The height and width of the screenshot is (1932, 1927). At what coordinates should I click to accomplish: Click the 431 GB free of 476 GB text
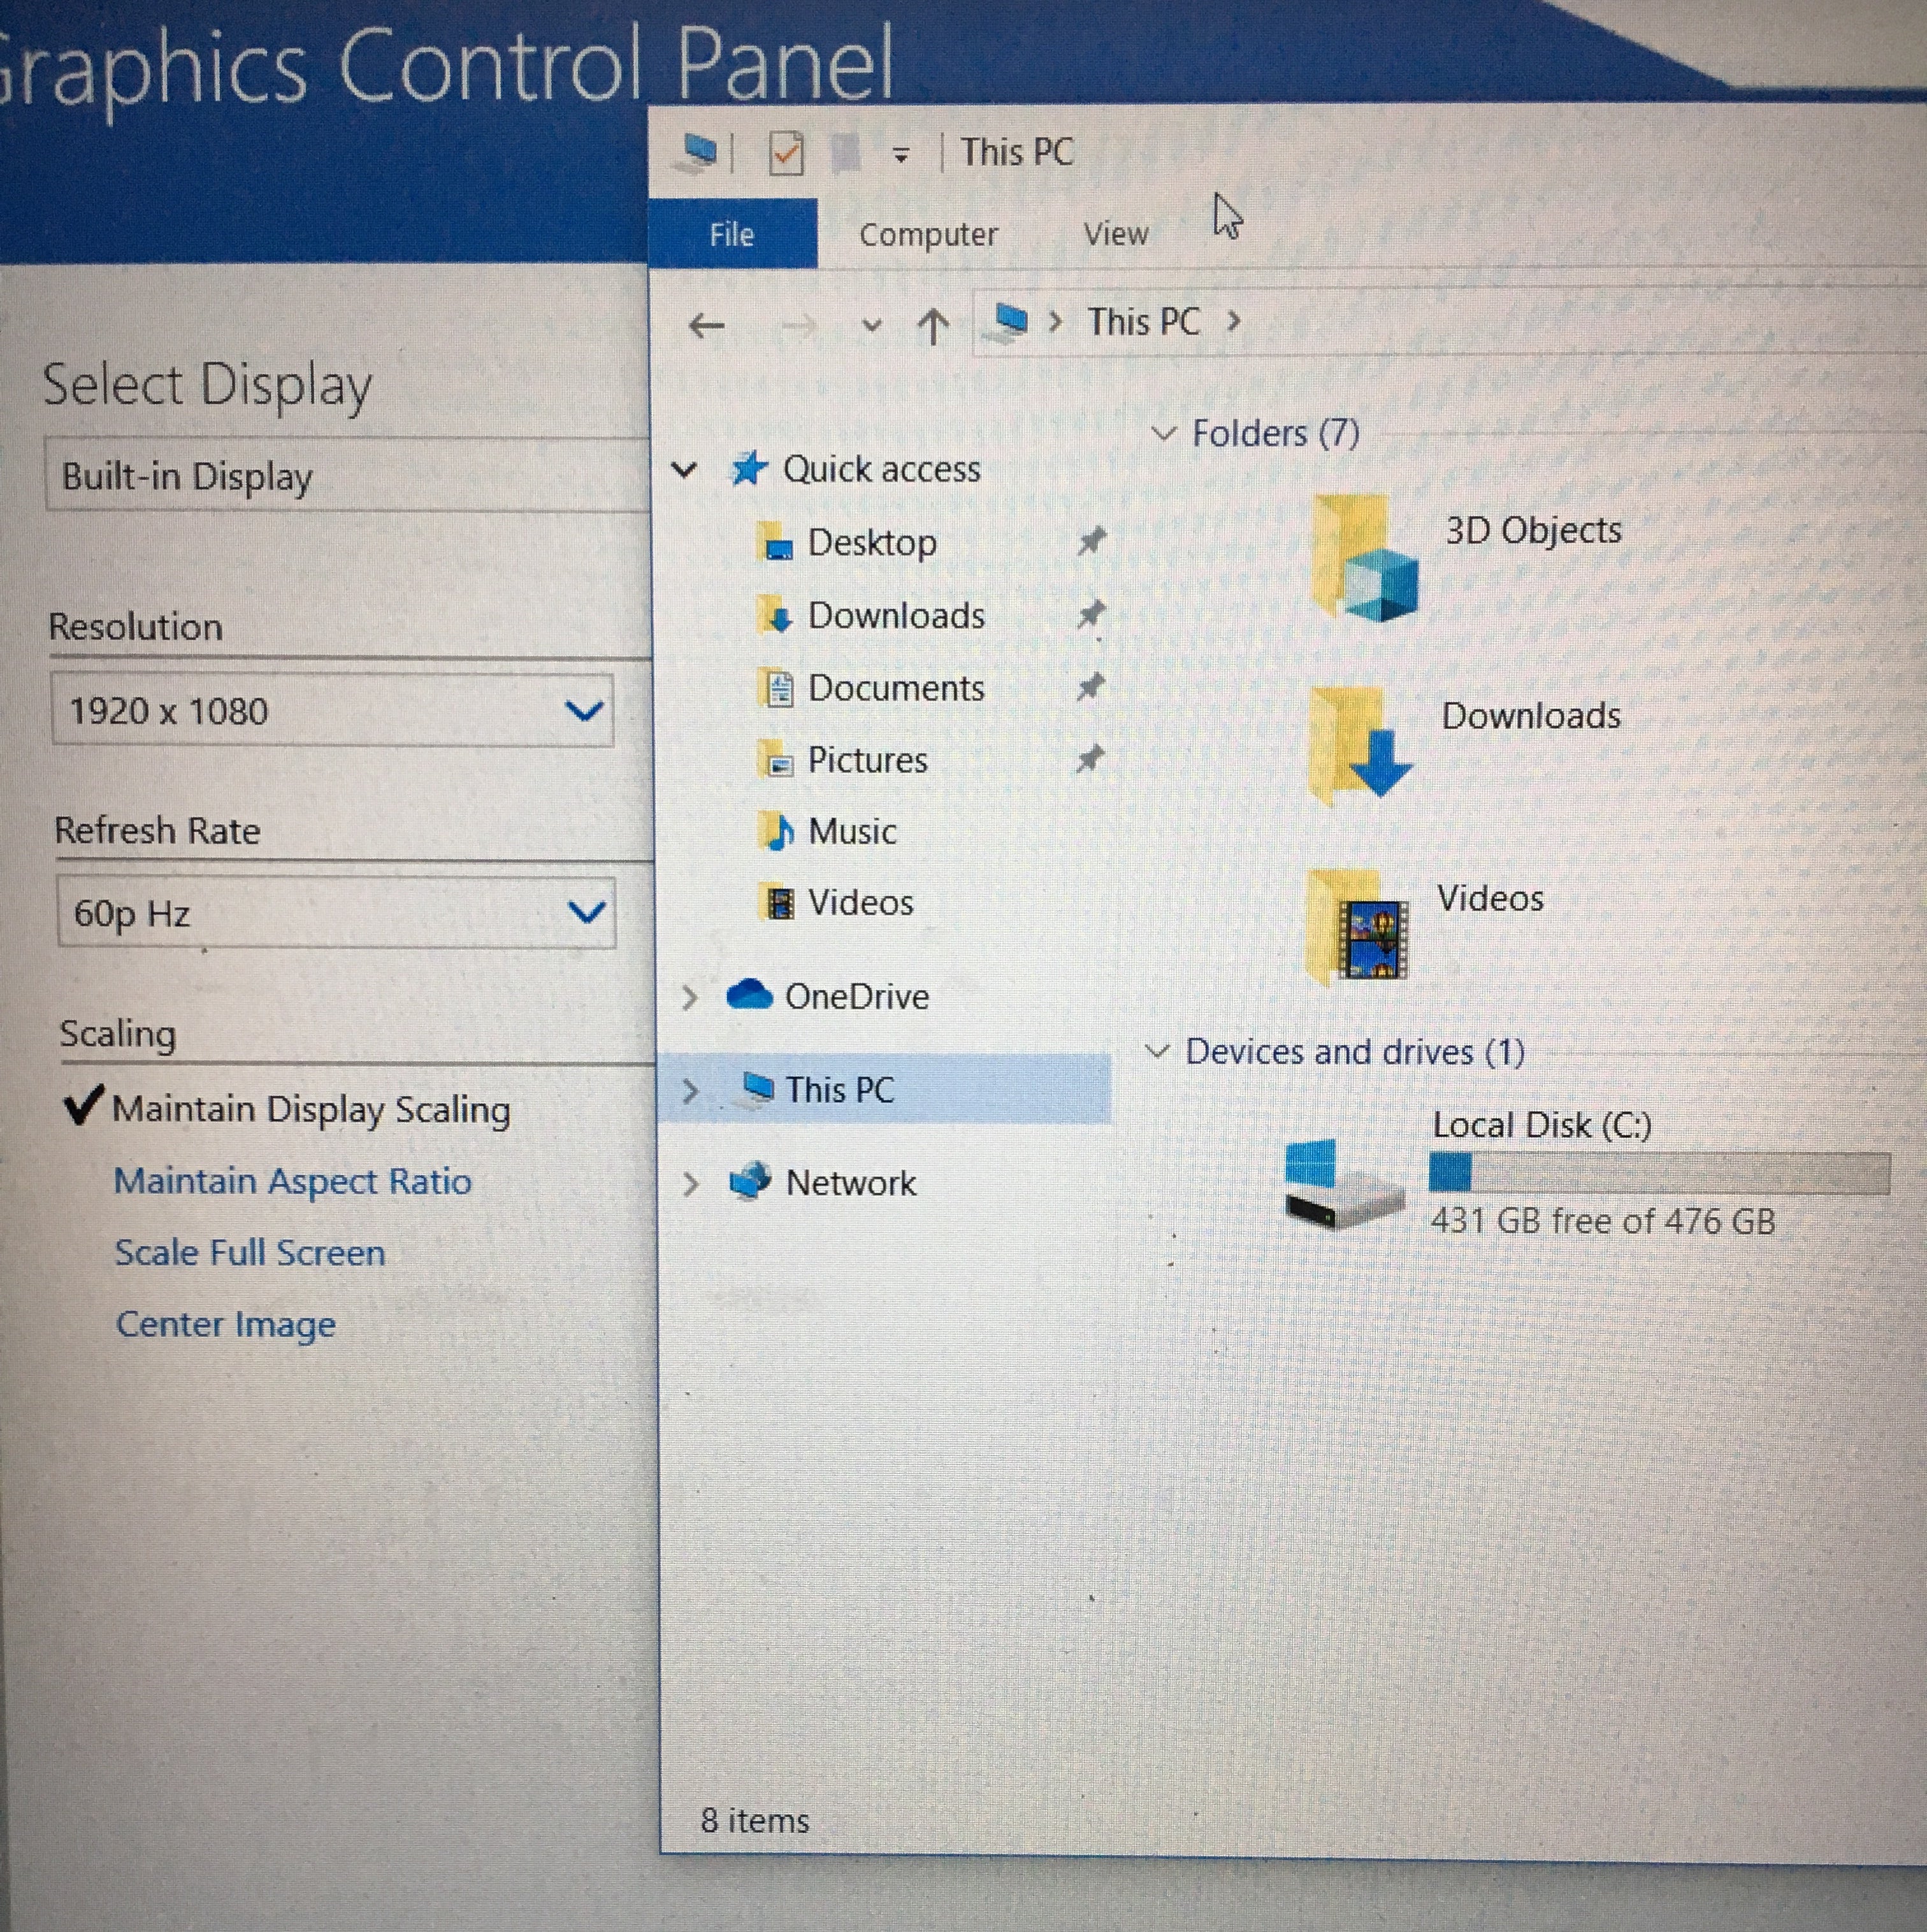coord(1603,1221)
